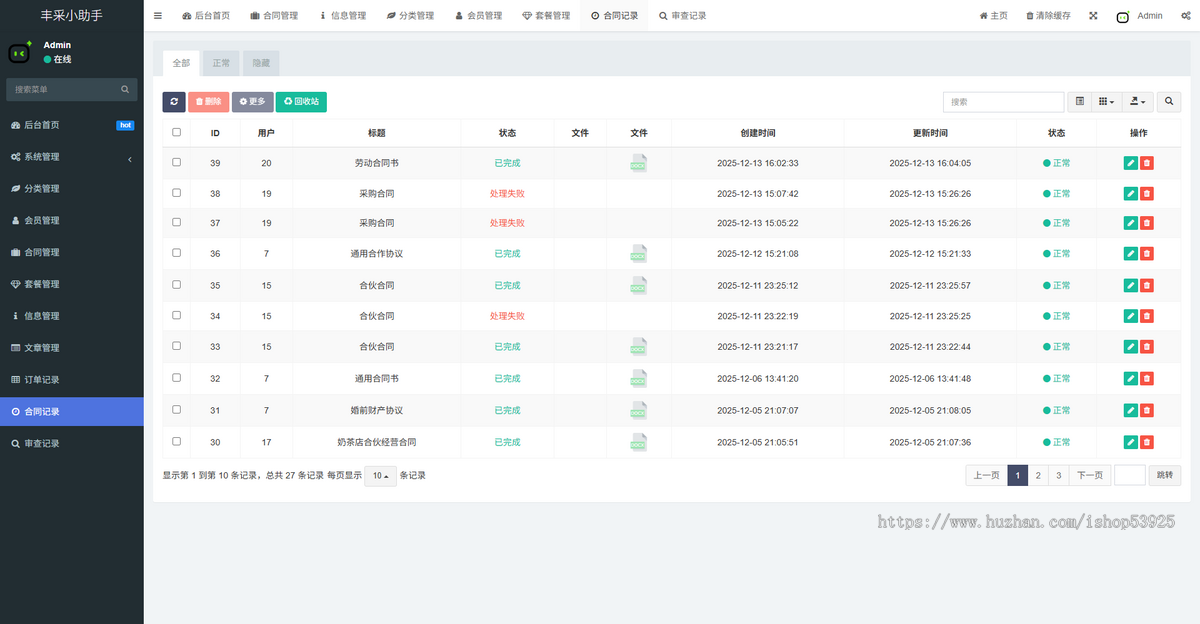Open the rows-per-page dropdown showing 10
1200x624 pixels.
coord(379,476)
